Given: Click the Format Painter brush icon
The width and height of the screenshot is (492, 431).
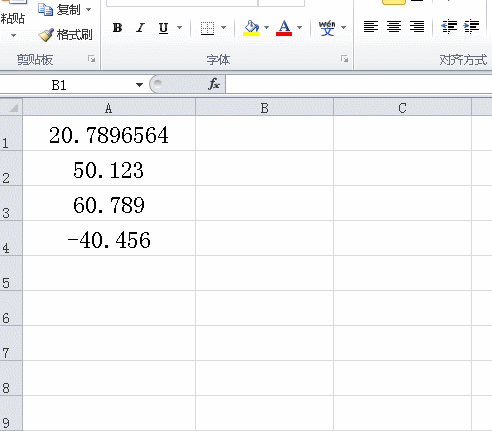Looking at the screenshot, I should tap(46, 35).
